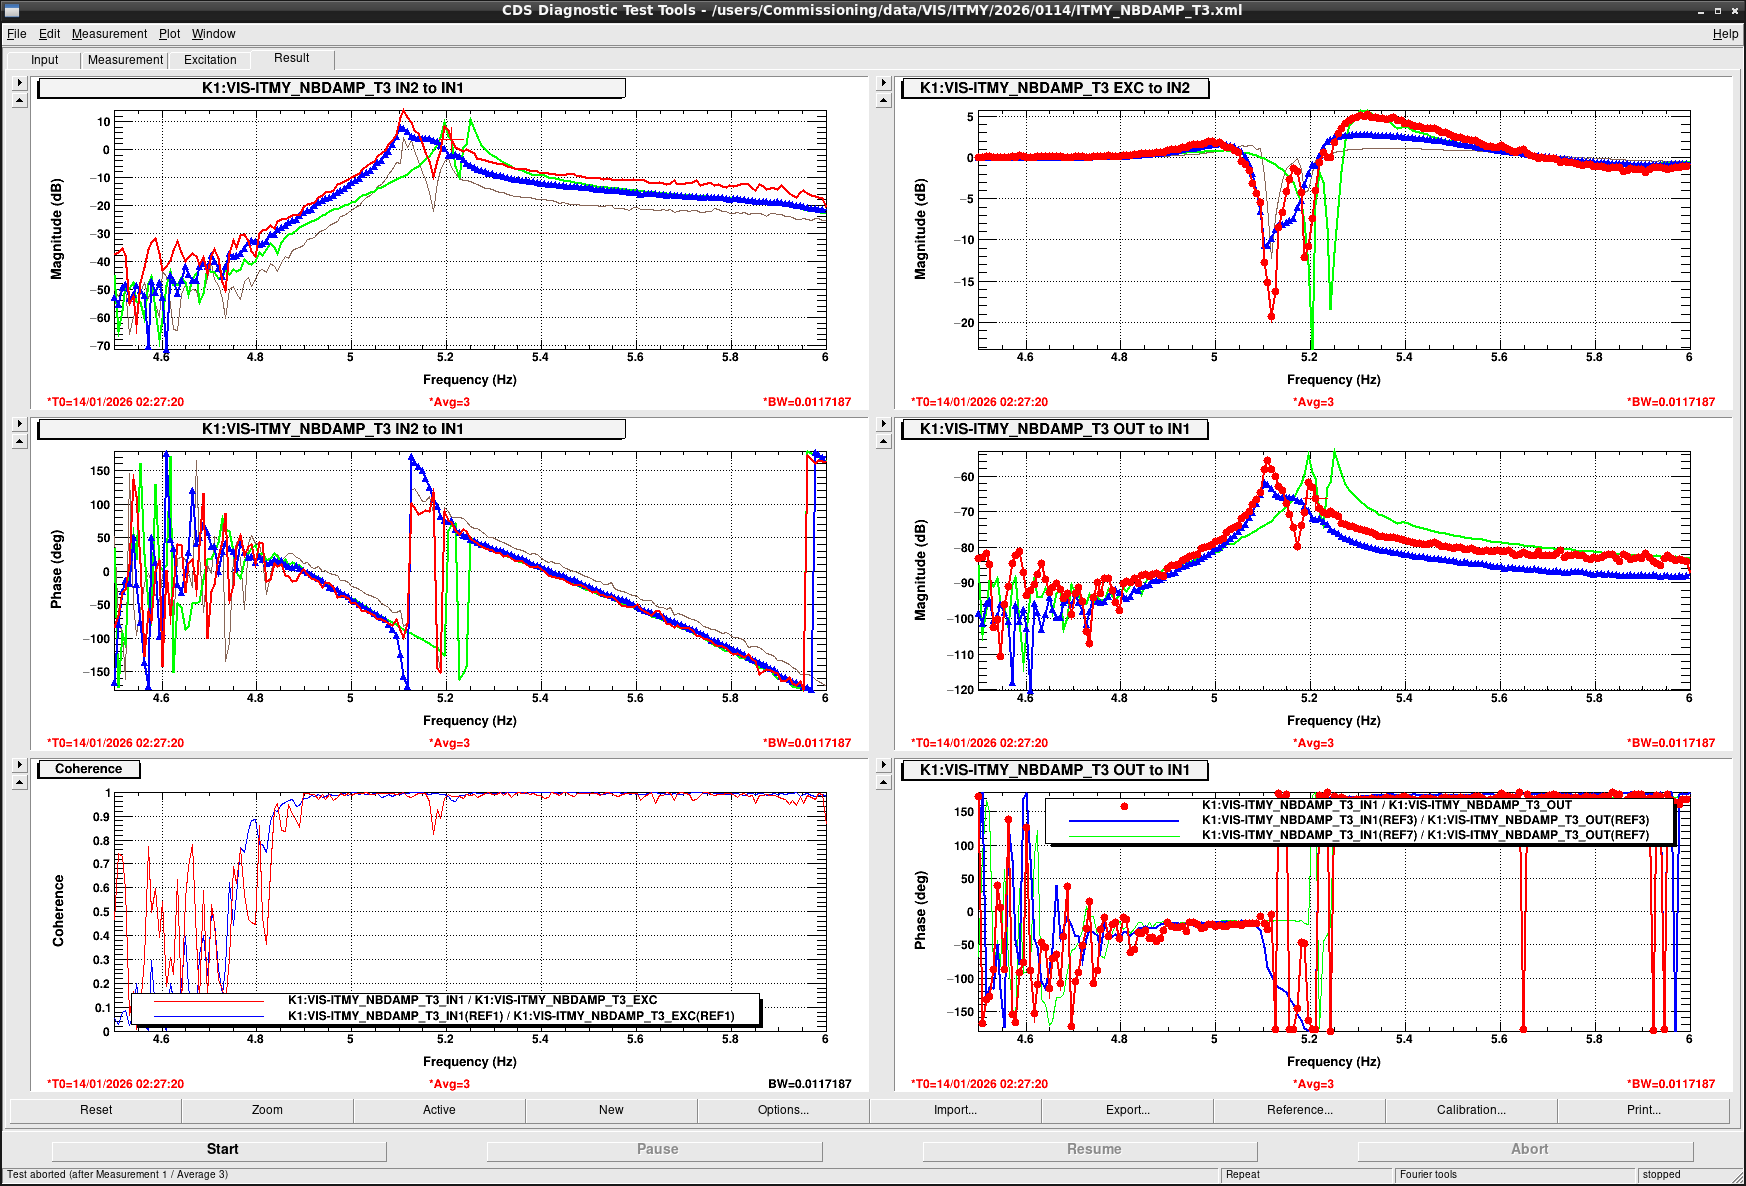Image resolution: width=1746 pixels, height=1186 pixels.
Task: Collapse panel using up-arrow of IN2 to IN1 phase plot
Action: [19, 442]
